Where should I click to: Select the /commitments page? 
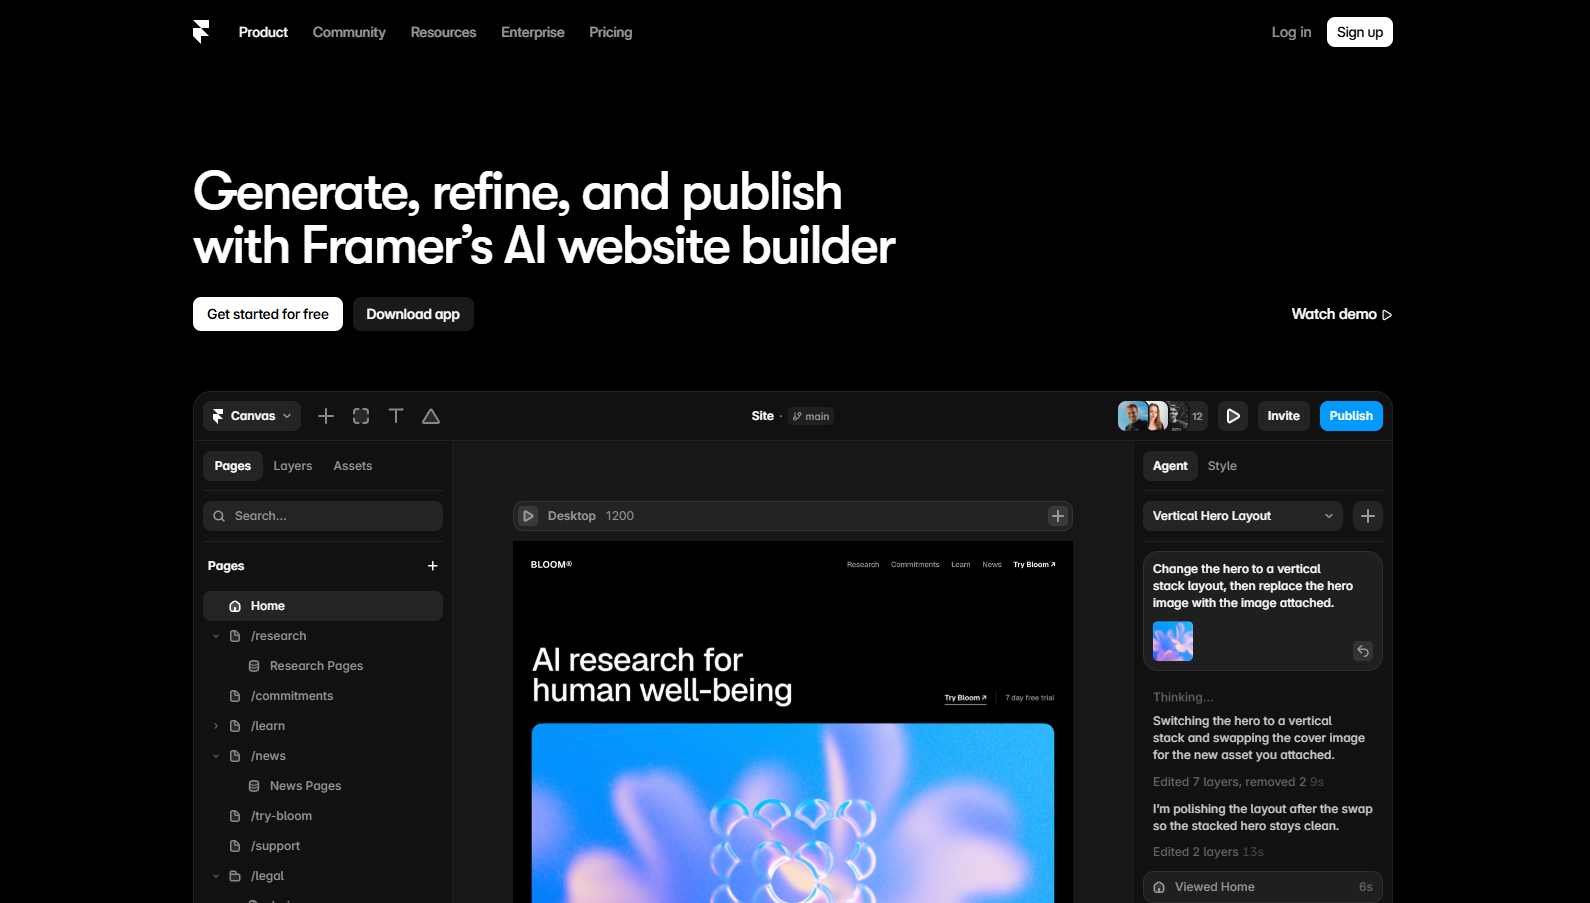click(x=292, y=696)
